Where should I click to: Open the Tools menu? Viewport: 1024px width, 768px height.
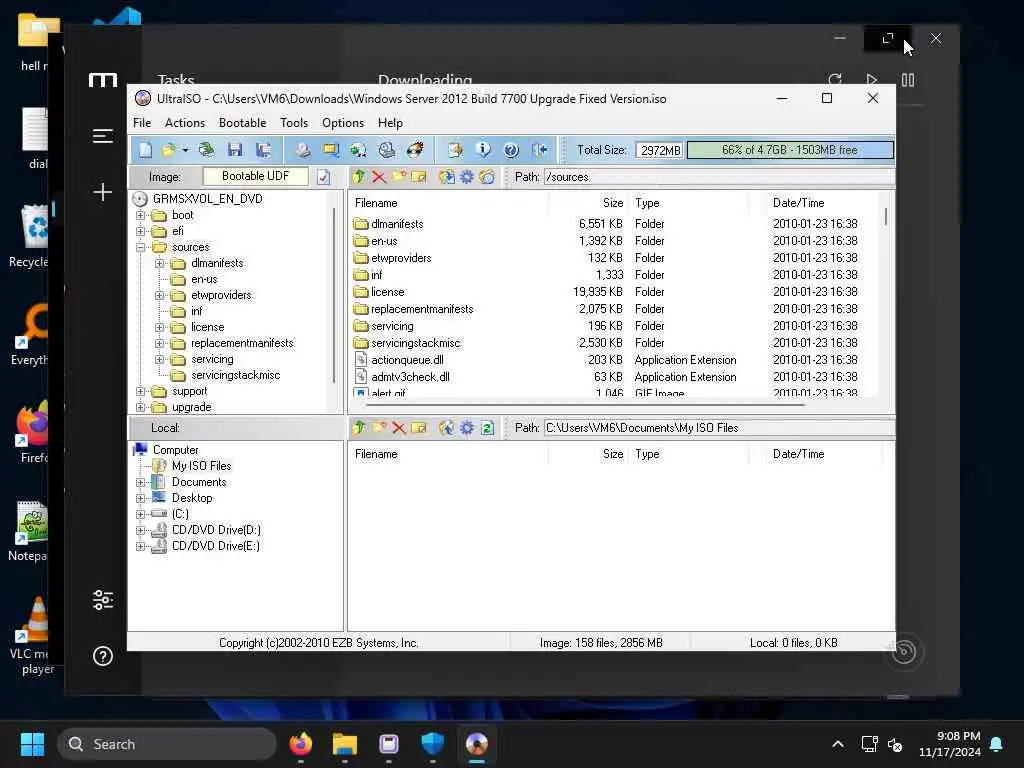point(294,123)
